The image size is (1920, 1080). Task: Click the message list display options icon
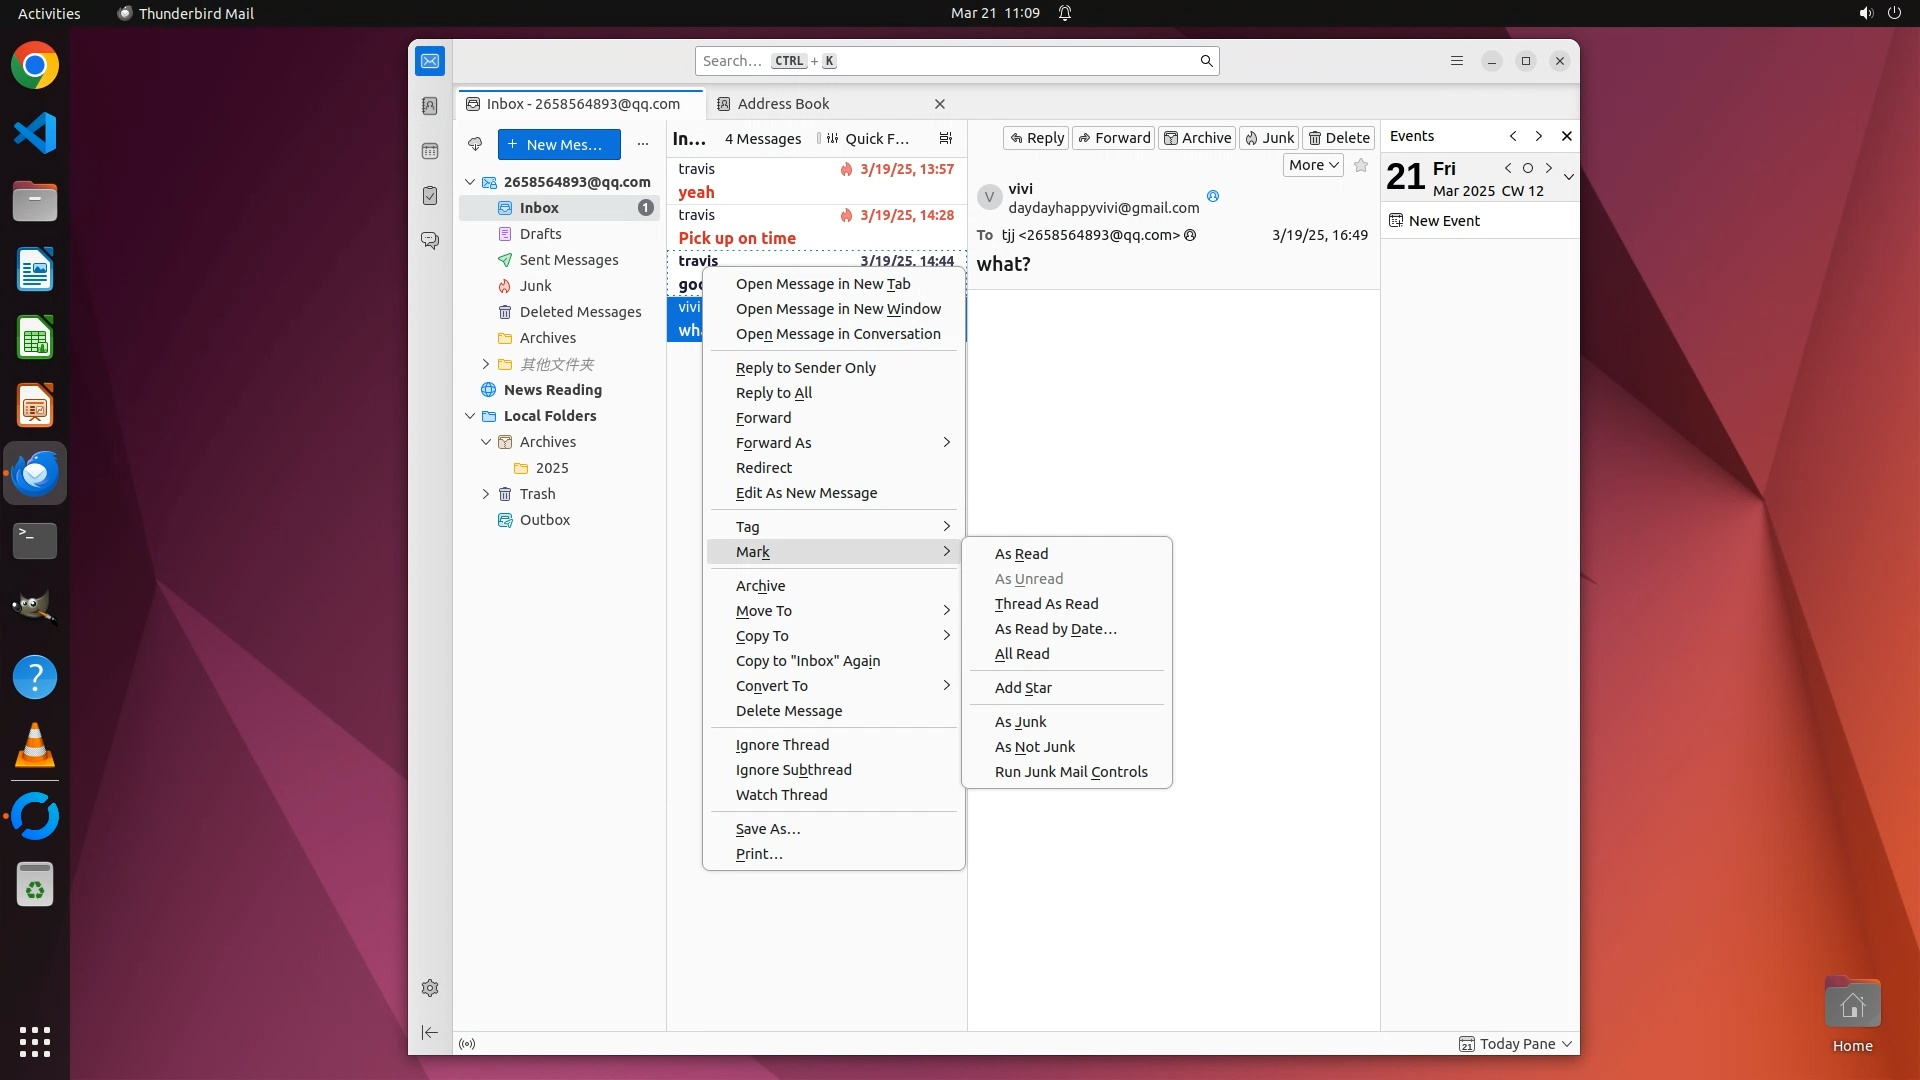coord(945,139)
